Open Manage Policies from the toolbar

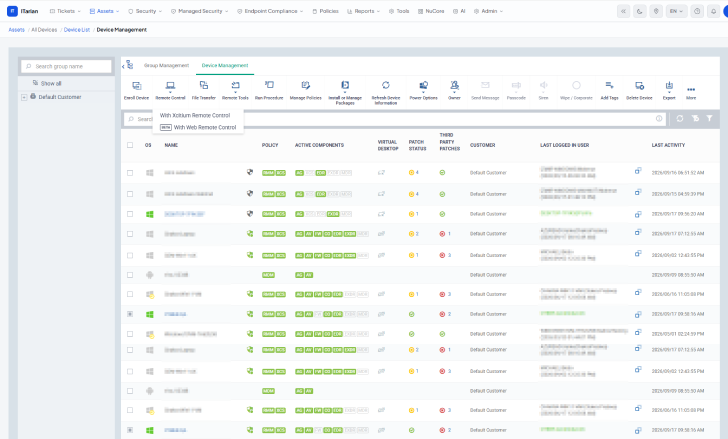tap(306, 90)
